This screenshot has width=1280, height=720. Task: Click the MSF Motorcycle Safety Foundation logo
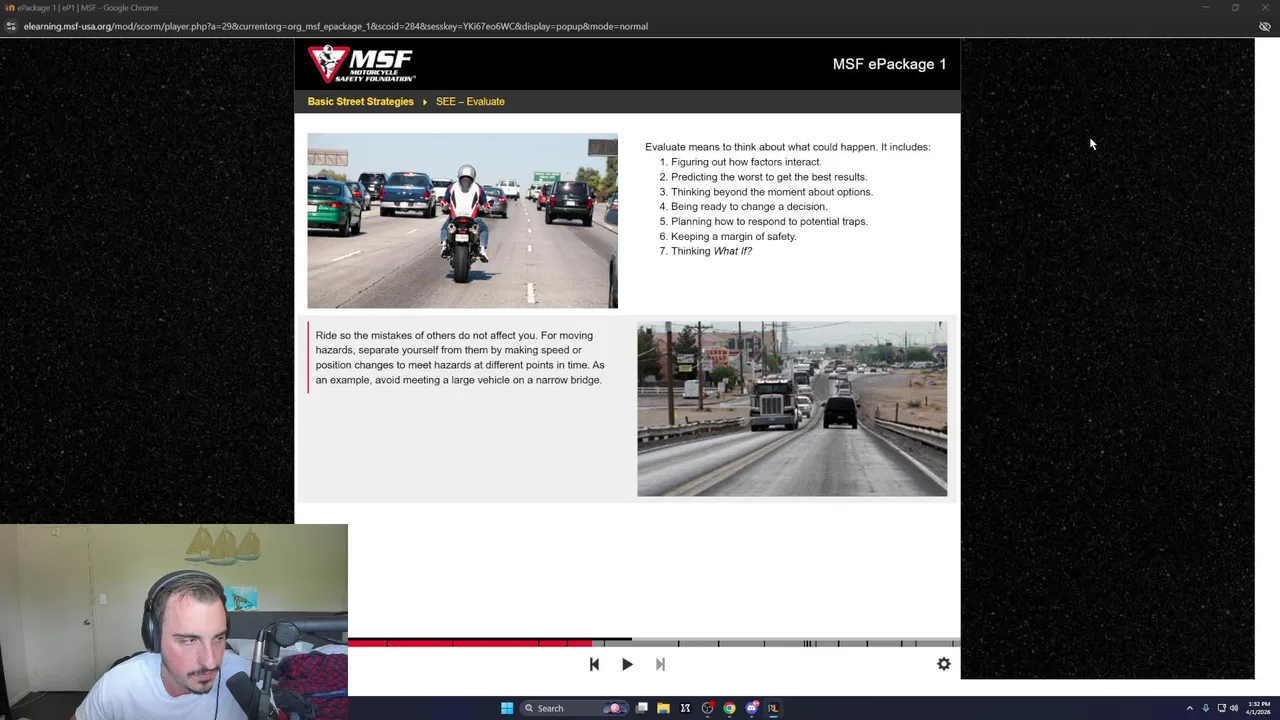[x=361, y=64]
